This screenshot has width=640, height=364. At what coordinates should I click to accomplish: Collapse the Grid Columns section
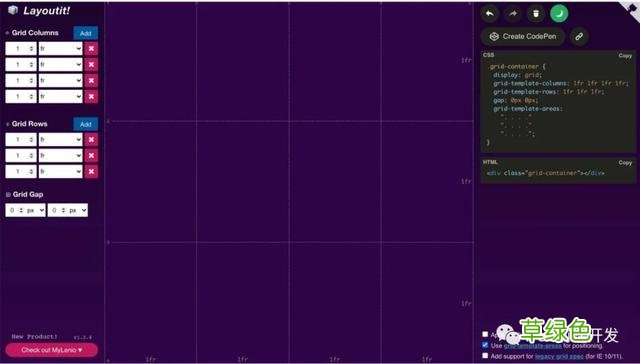(7, 33)
